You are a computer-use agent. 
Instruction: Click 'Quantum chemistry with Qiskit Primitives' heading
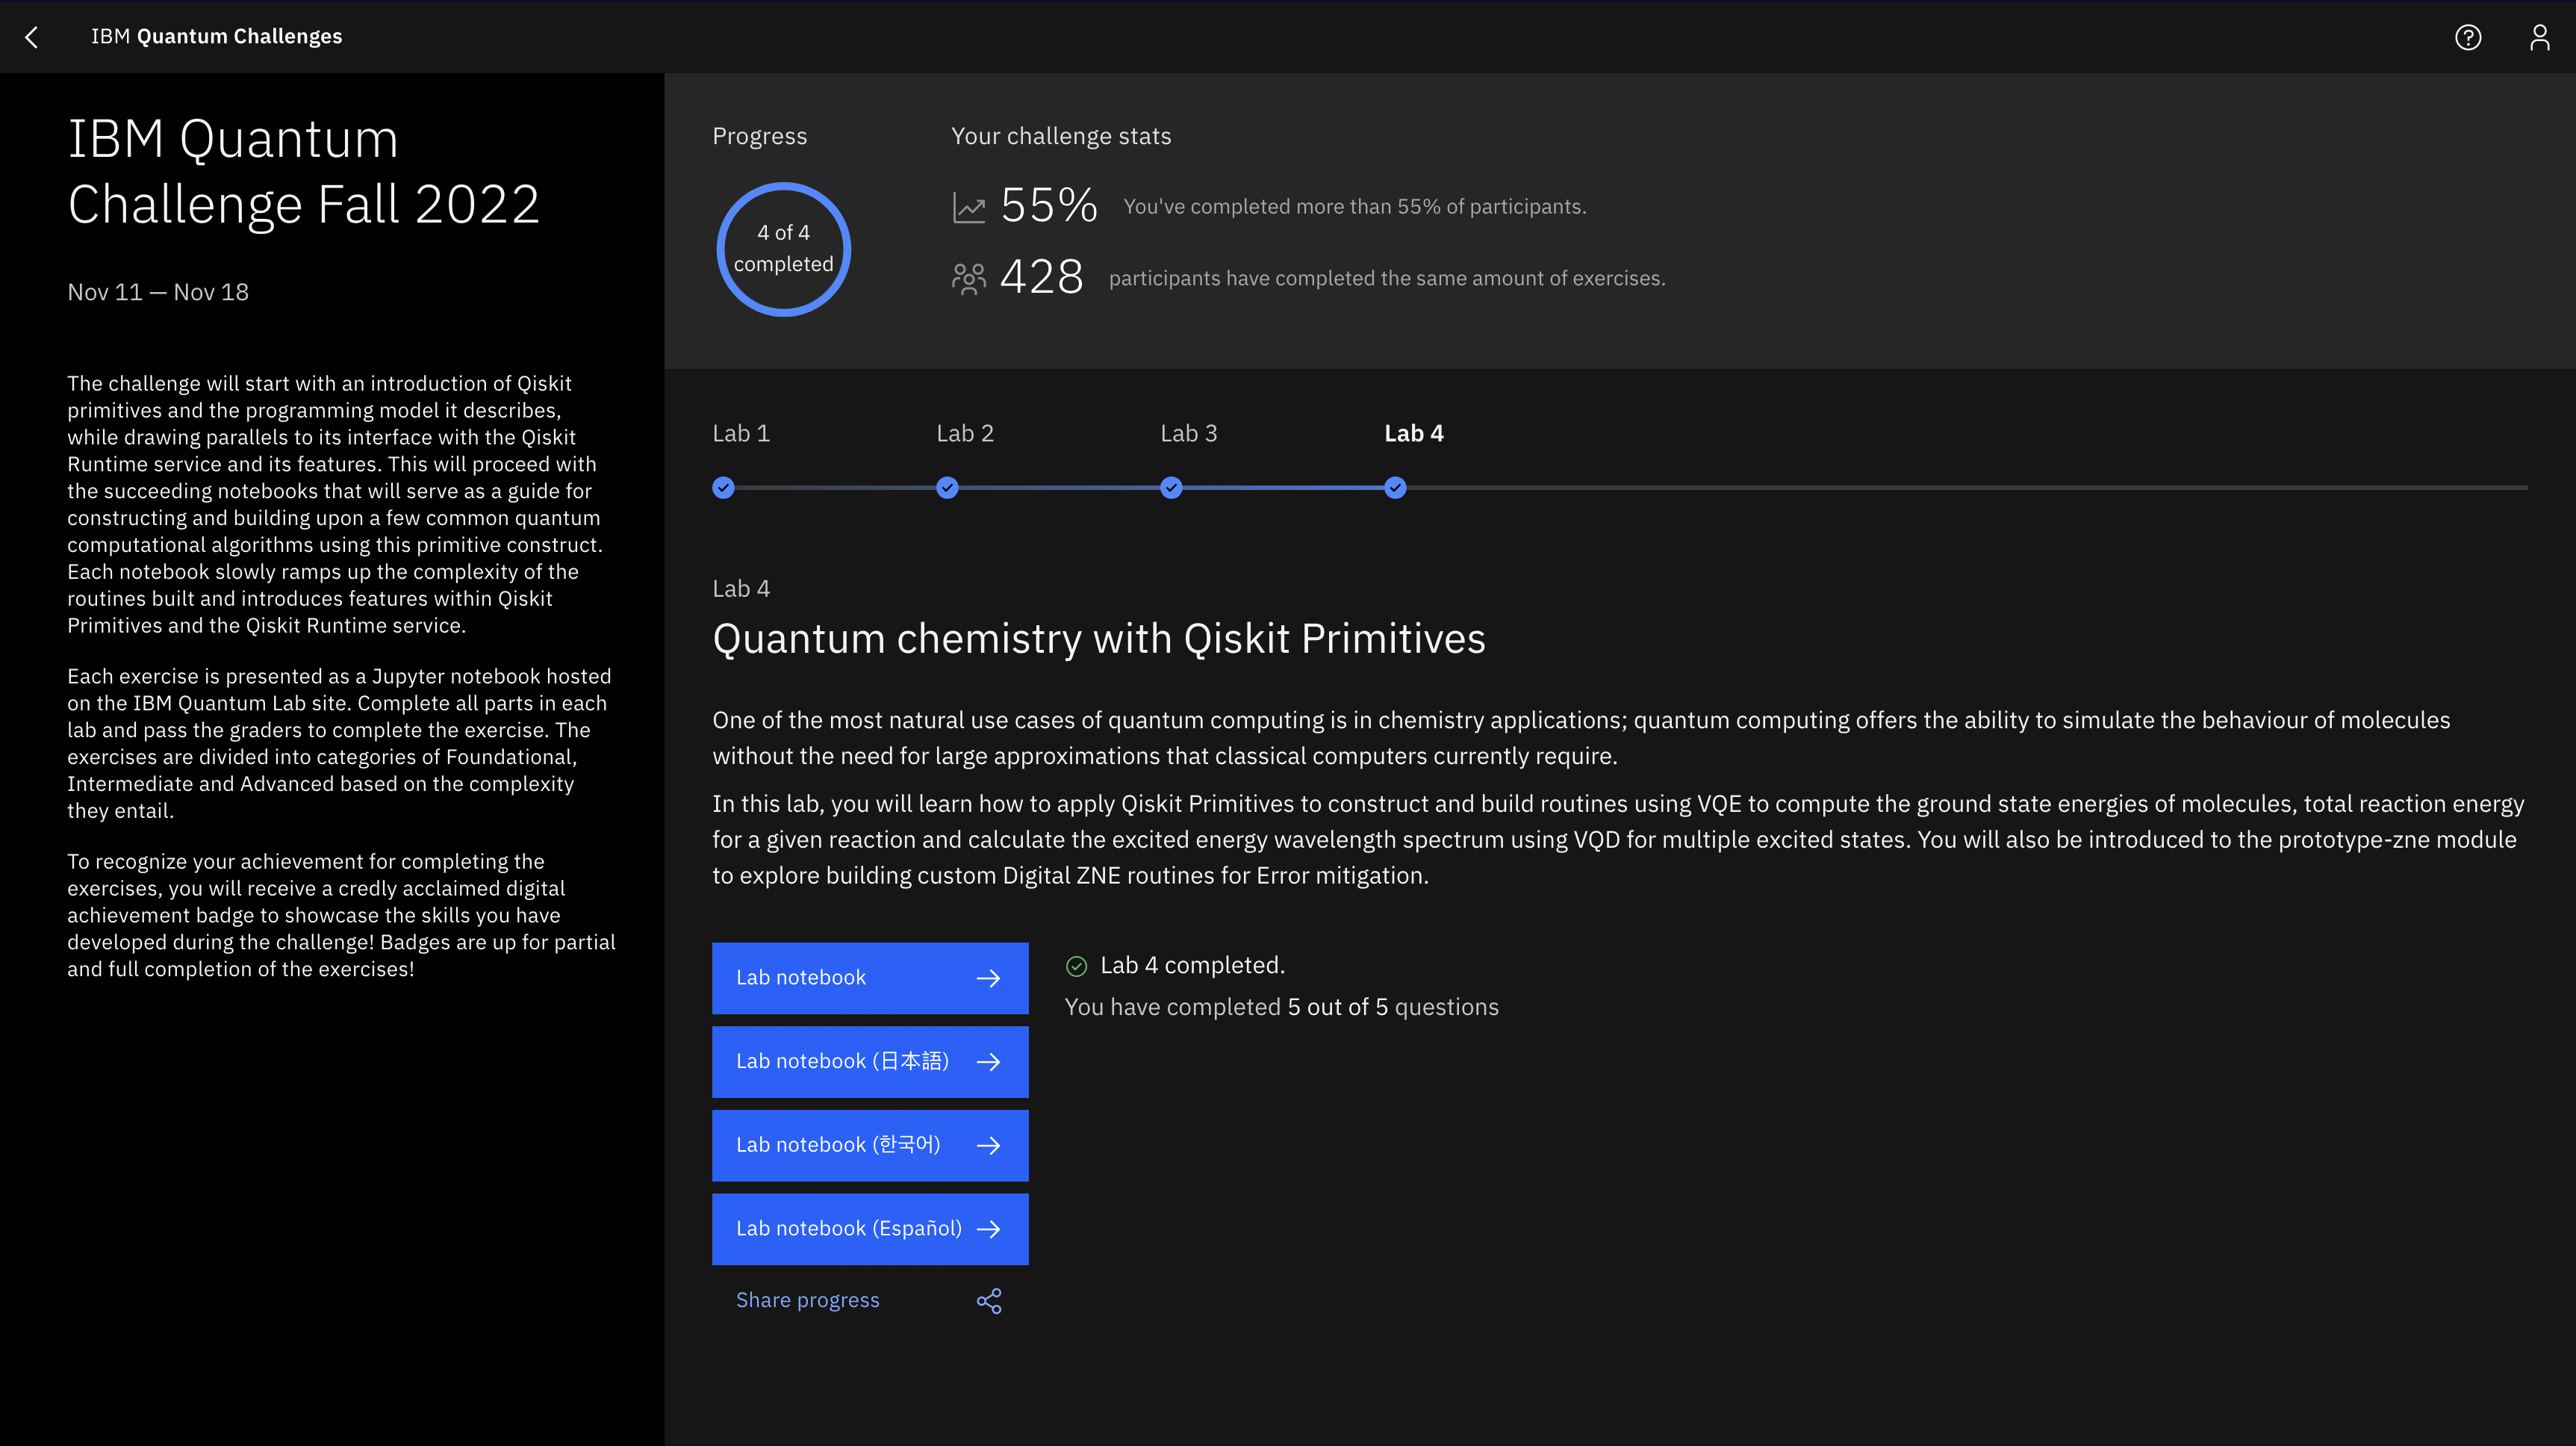(x=1099, y=638)
